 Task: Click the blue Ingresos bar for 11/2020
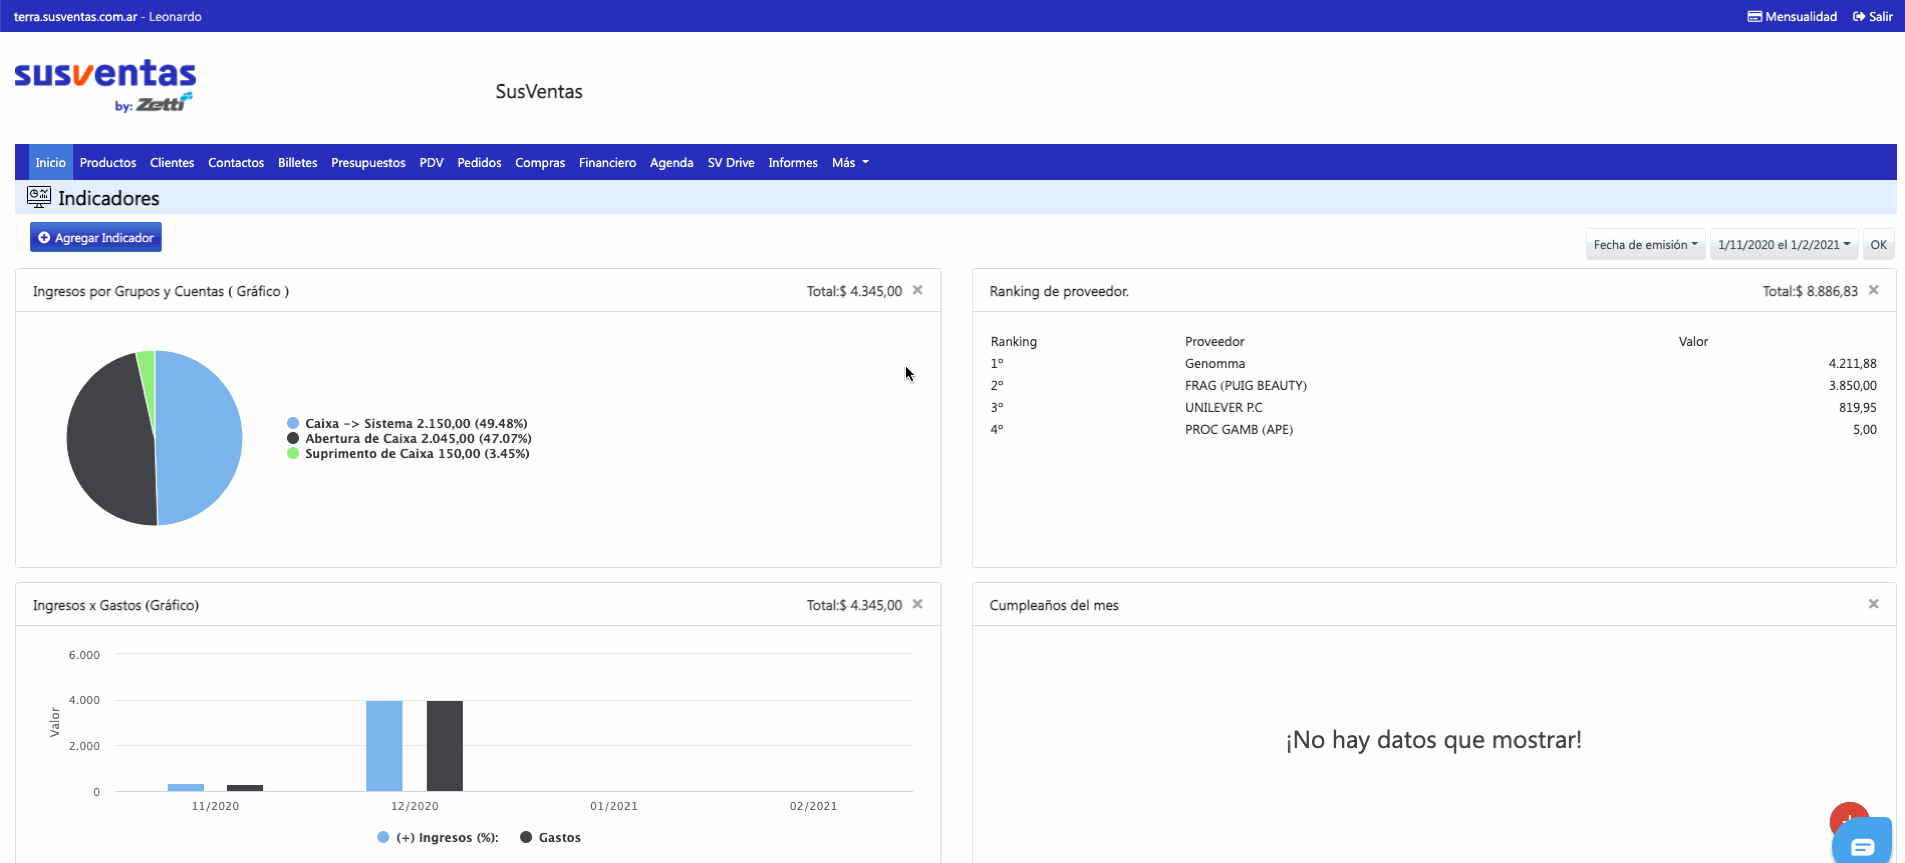click(186, 787)
